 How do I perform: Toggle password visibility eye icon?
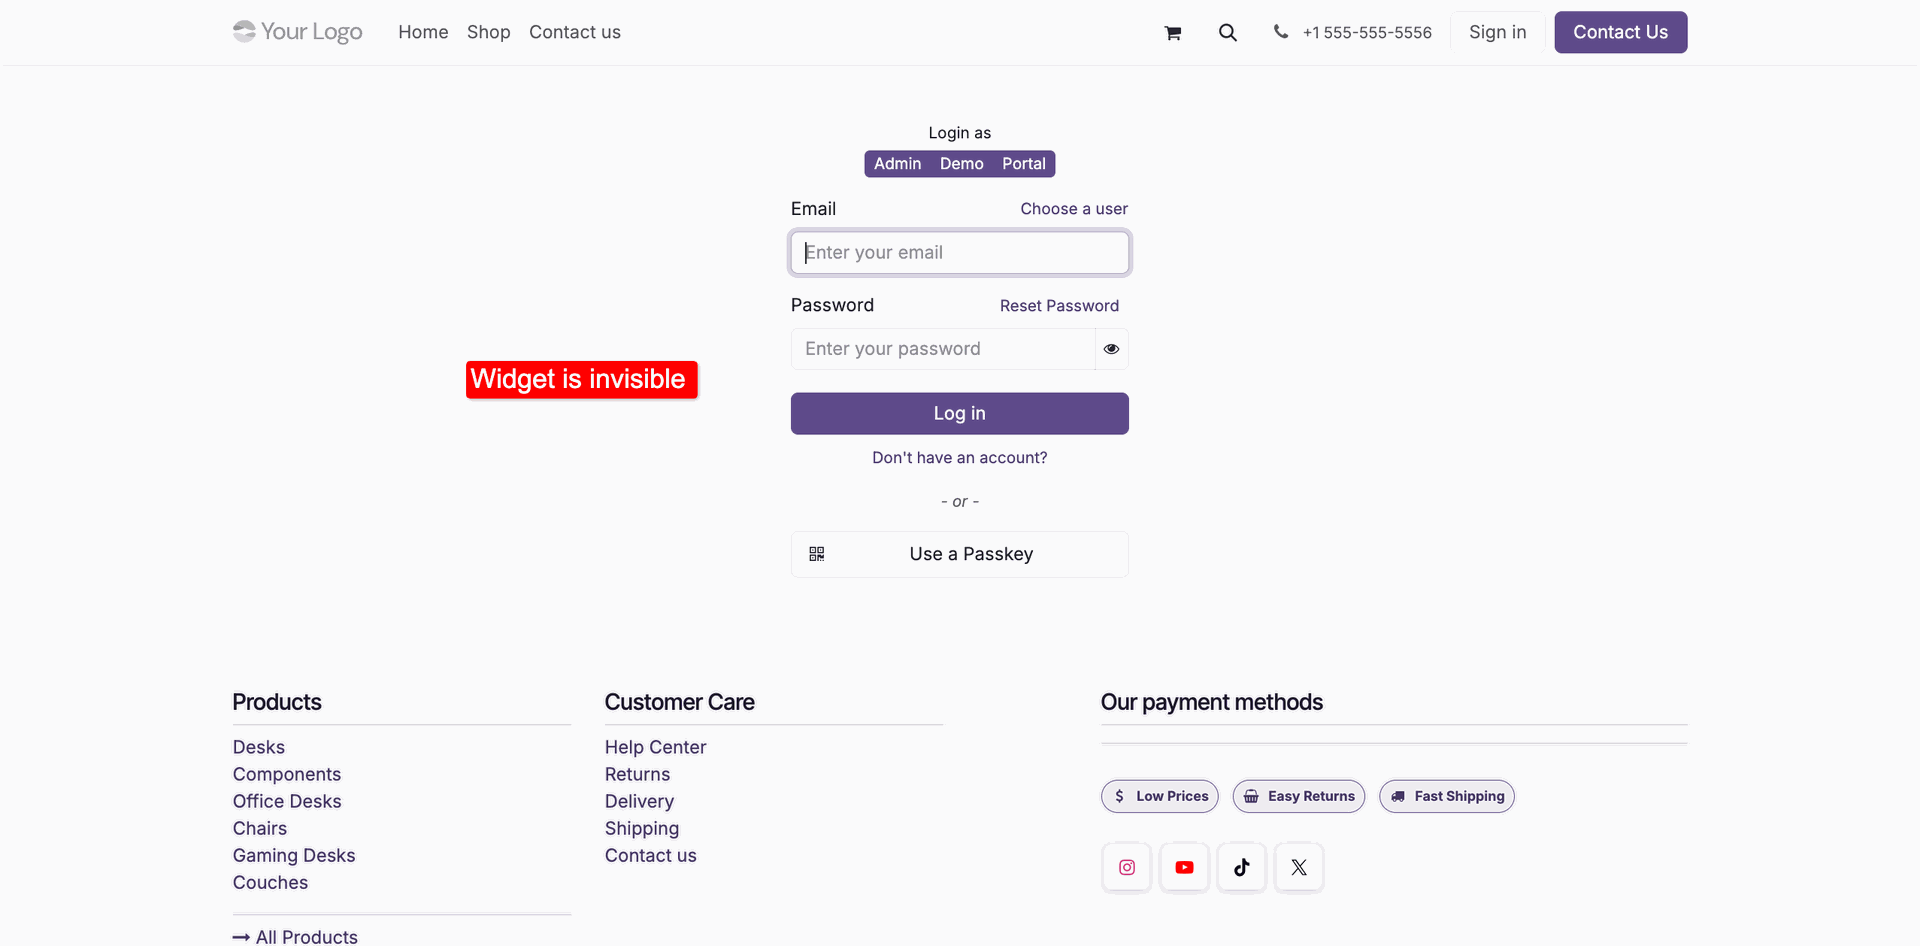[1111, 349]
